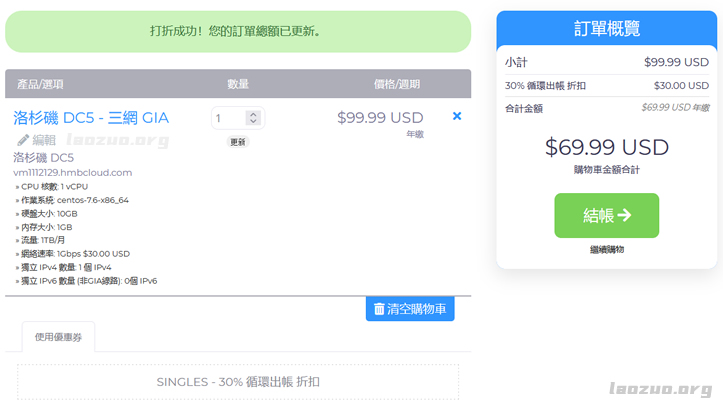This screenshot has width=723, height=404.
Task: Select the 使用優惠券 tab
Action: click(58, 337)
